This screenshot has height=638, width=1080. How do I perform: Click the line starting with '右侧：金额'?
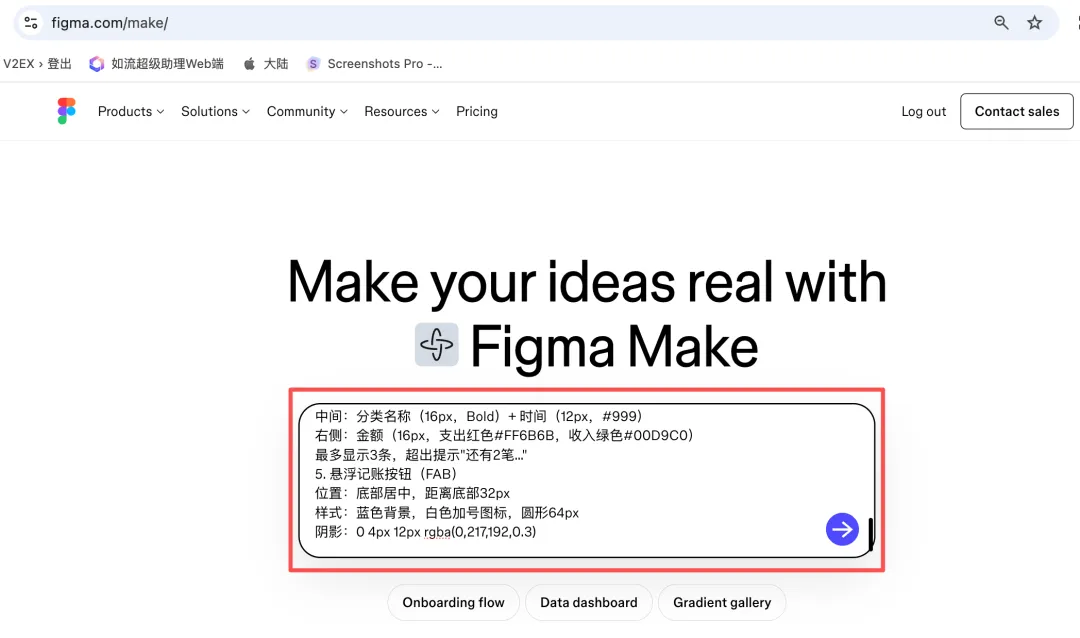[x=504, y=435]
